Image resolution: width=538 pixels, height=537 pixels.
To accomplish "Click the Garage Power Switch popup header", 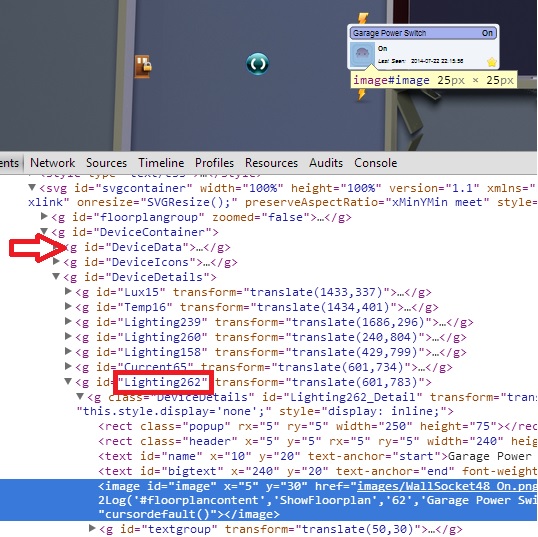I will (423, 33).
